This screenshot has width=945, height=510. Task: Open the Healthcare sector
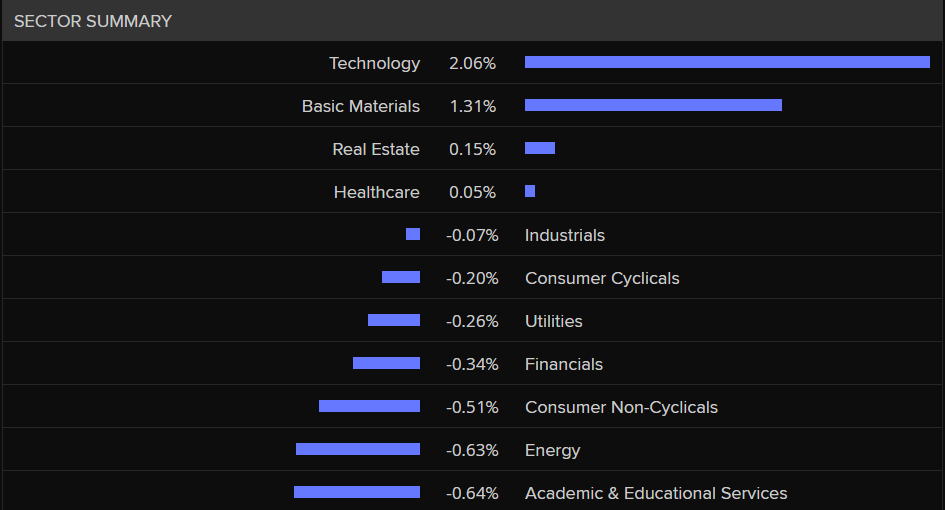tap(376, 192)
